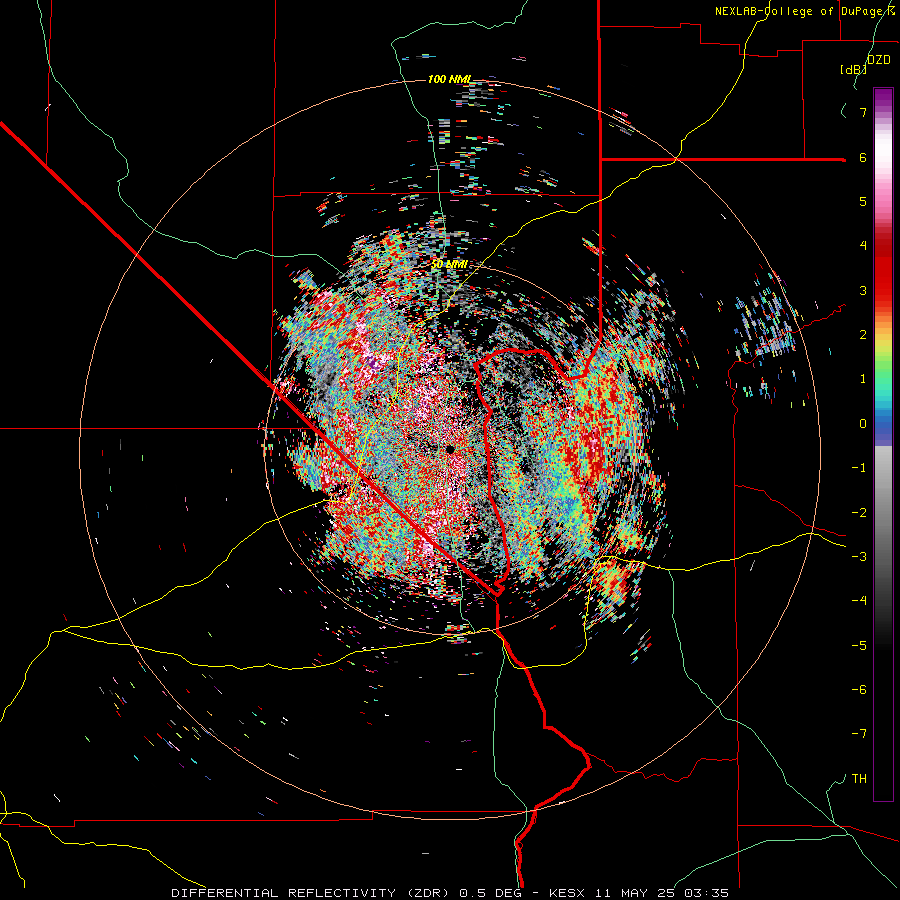This screenshot has height=900, width=900.
Task: Click the -4 dB tick label
Action: [x=859, y=601]
